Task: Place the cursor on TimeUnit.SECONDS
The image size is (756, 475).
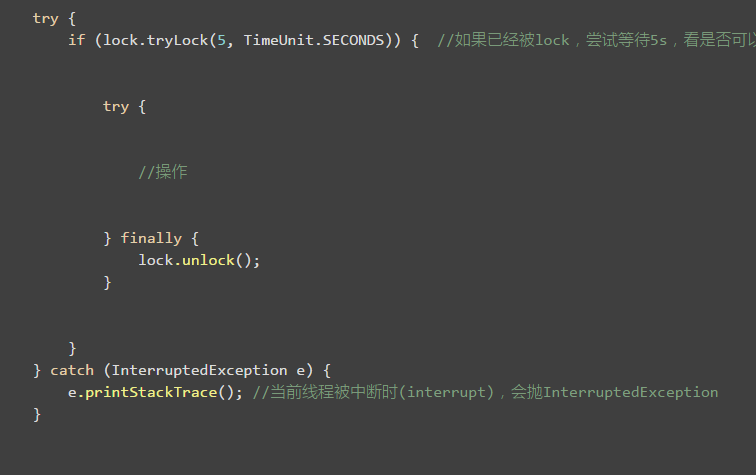Action: click(314, 40)
